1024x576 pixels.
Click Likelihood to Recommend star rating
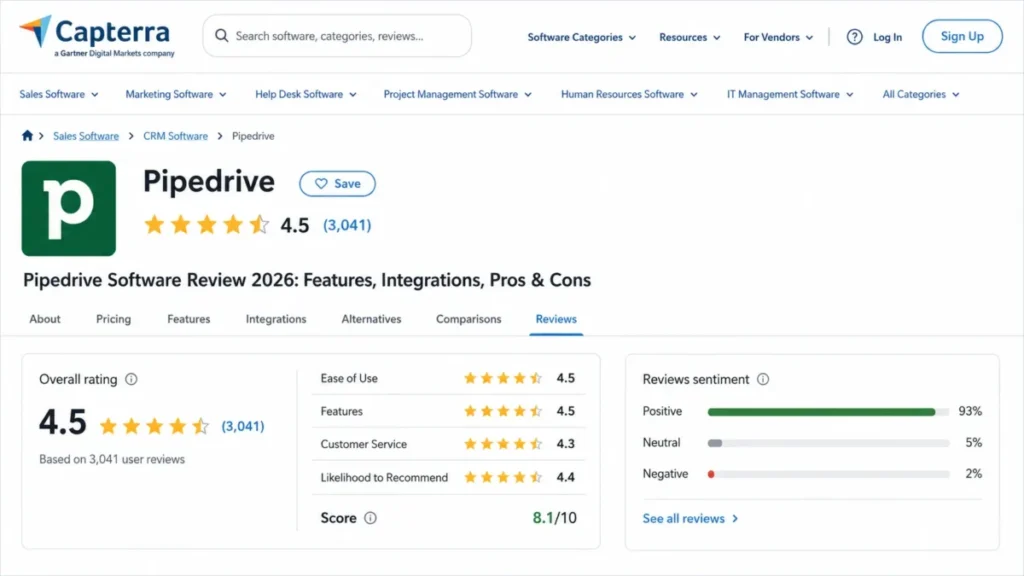(503, 477)
